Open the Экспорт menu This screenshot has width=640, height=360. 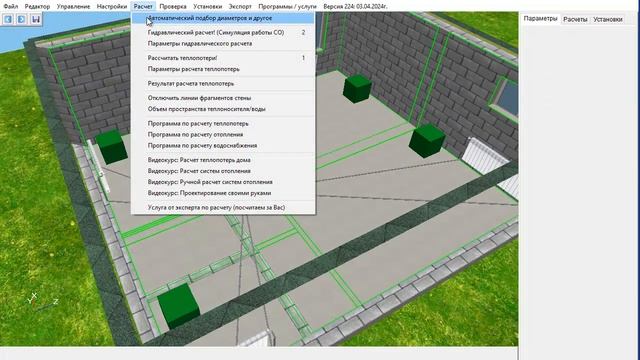point(240,7)
